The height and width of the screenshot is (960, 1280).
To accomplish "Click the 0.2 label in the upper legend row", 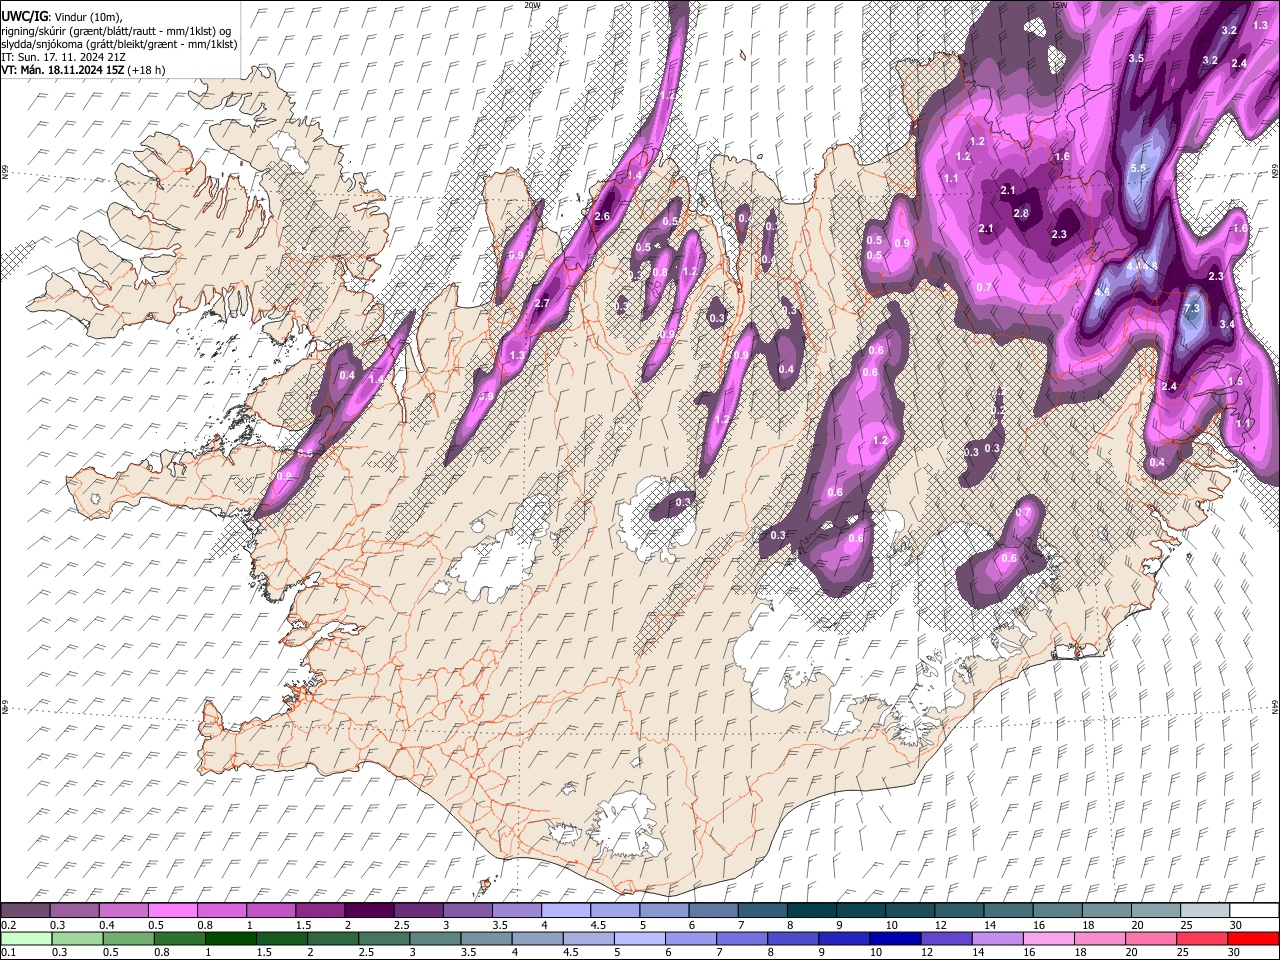I will click(x=8, y=925).
